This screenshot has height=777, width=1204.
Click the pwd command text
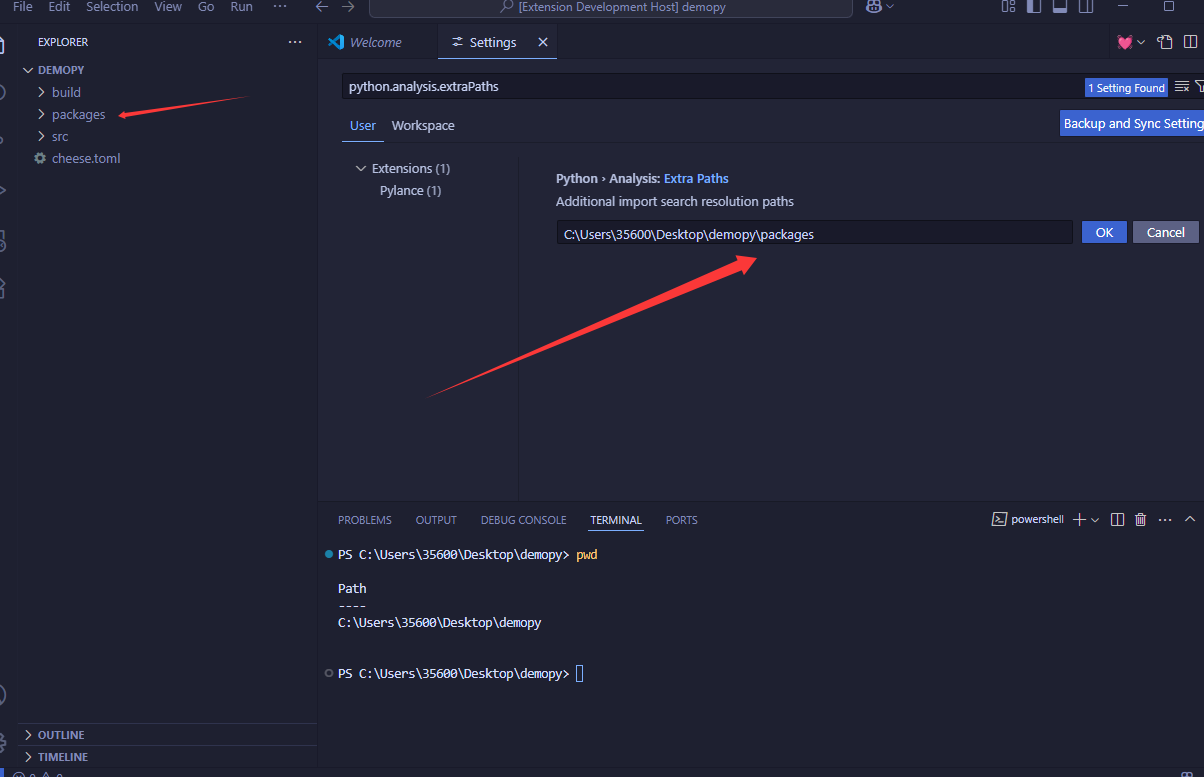pos(587,554)
